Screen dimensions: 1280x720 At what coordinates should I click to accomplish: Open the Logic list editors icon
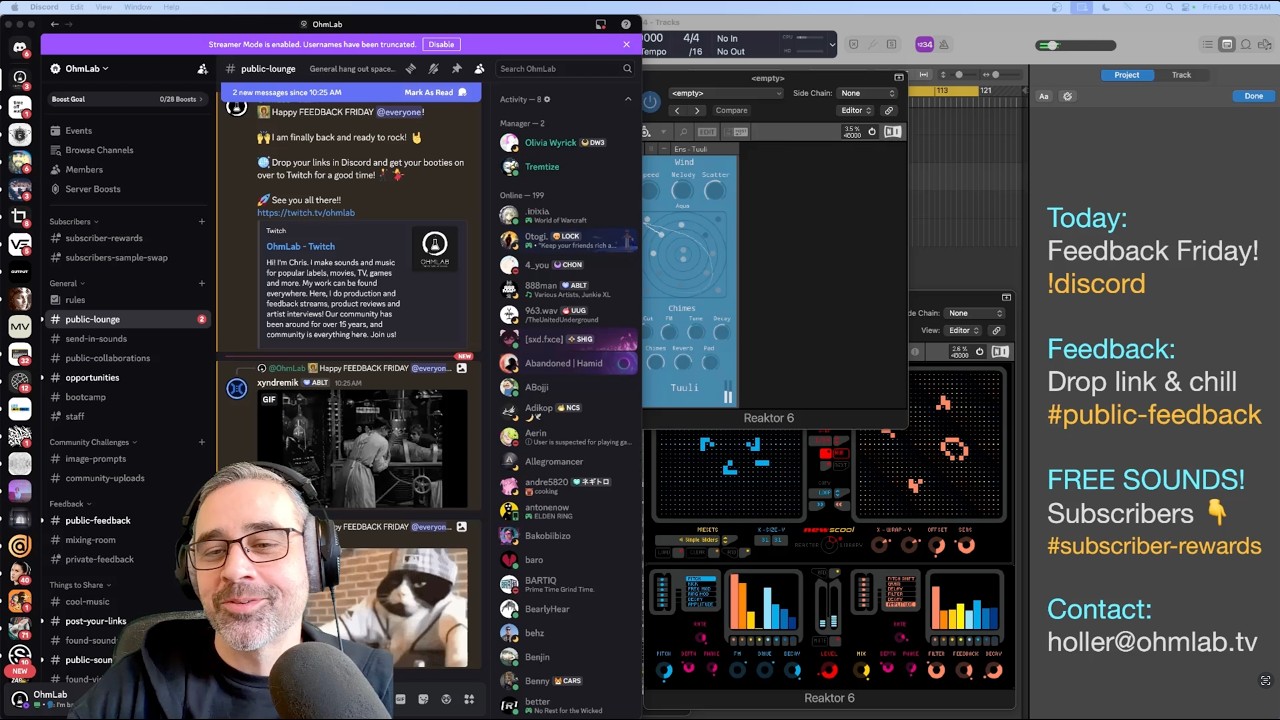pos(1207,44)
